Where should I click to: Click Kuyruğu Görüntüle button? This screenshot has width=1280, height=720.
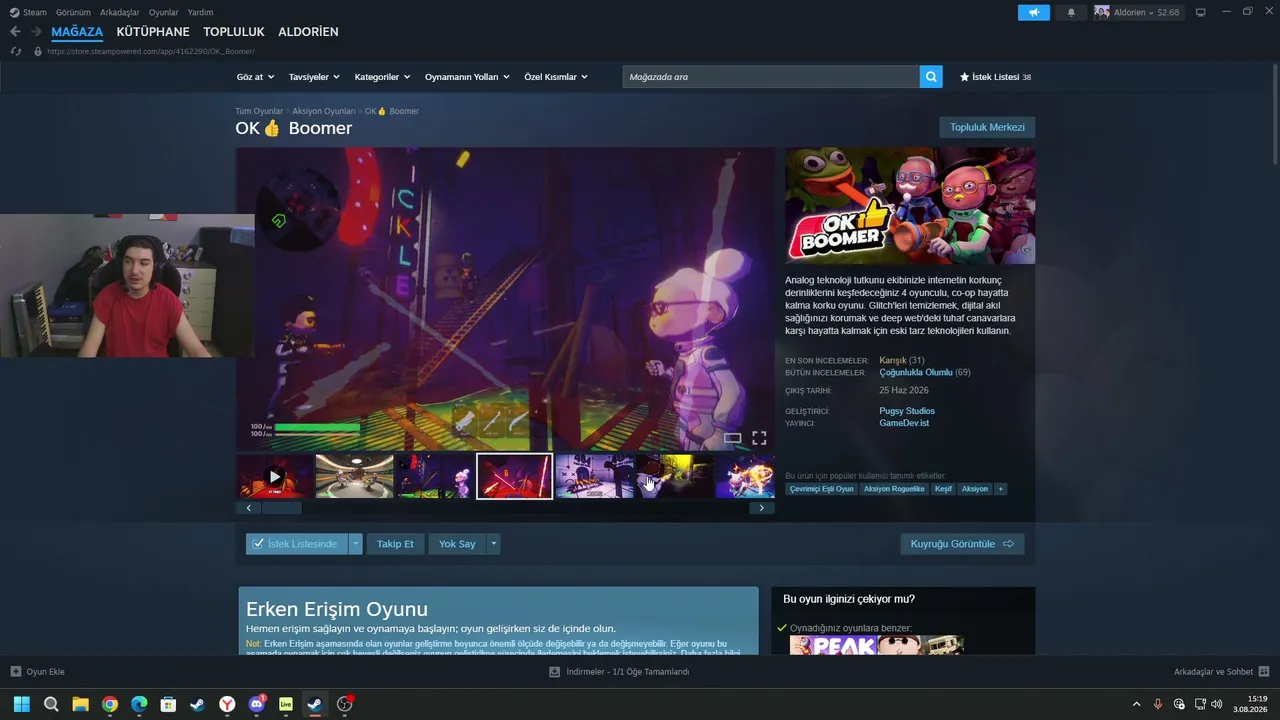(x=962, y=544)
